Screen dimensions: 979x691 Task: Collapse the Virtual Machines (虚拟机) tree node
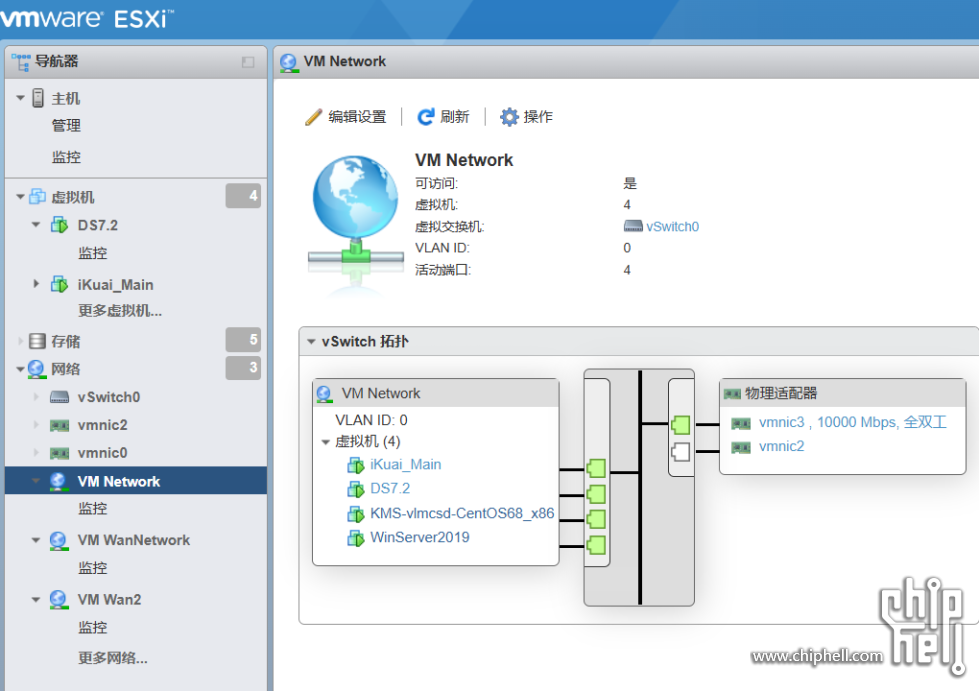pyautogui.click(x=20, y=197)
